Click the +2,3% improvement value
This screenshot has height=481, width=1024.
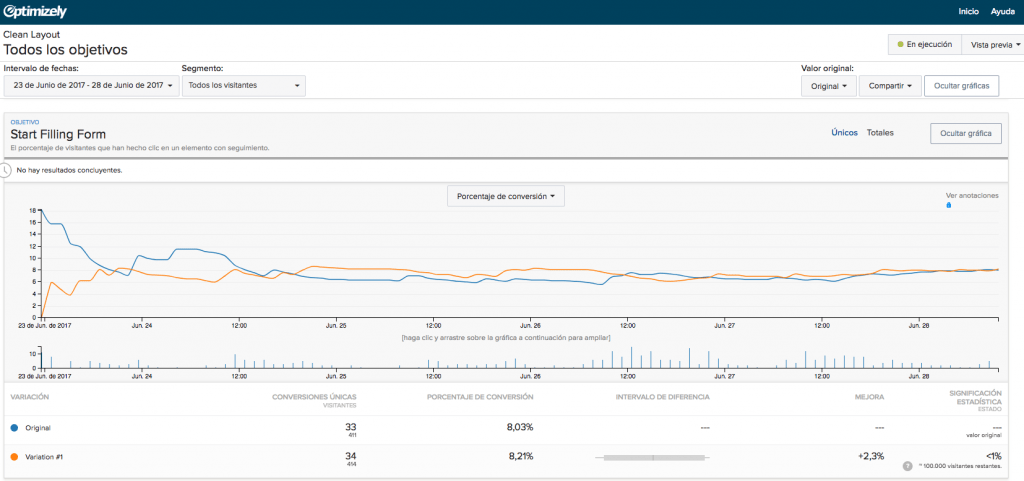pyautogui.click(x=871, y=456)
